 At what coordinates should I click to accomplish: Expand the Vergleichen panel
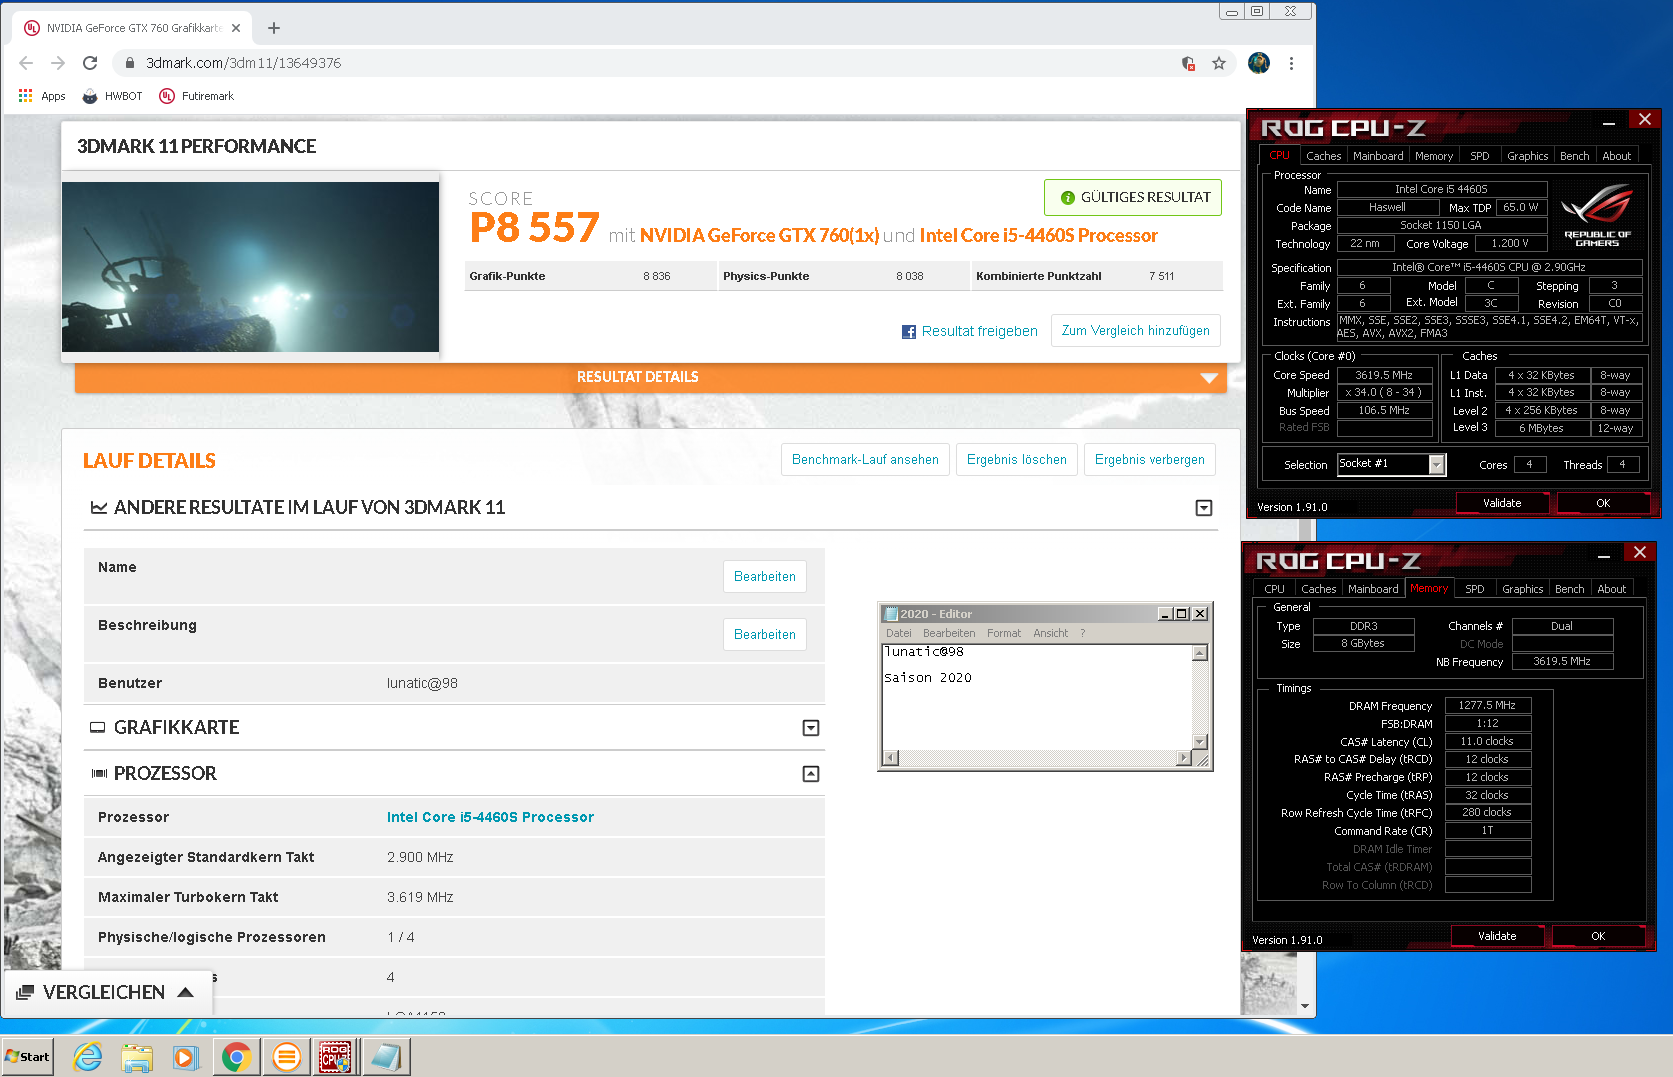pyautogui.click(x=107, y=992)
